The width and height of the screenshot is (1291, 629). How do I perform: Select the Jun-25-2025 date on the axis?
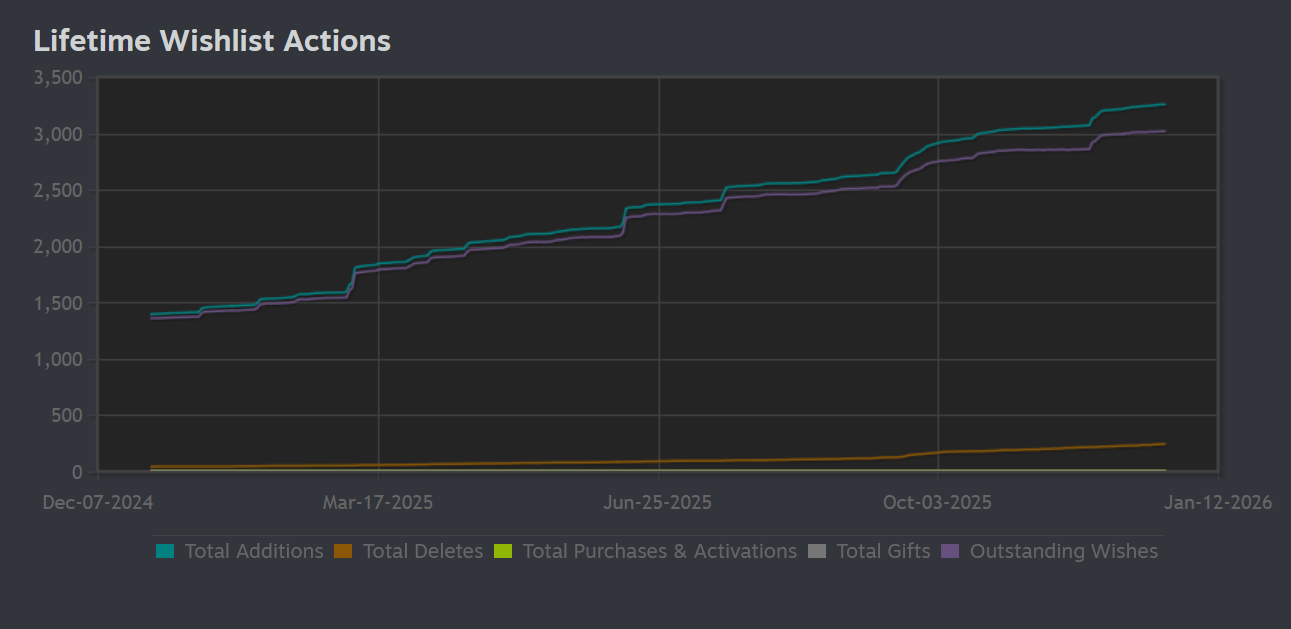[x=658, y=502]
